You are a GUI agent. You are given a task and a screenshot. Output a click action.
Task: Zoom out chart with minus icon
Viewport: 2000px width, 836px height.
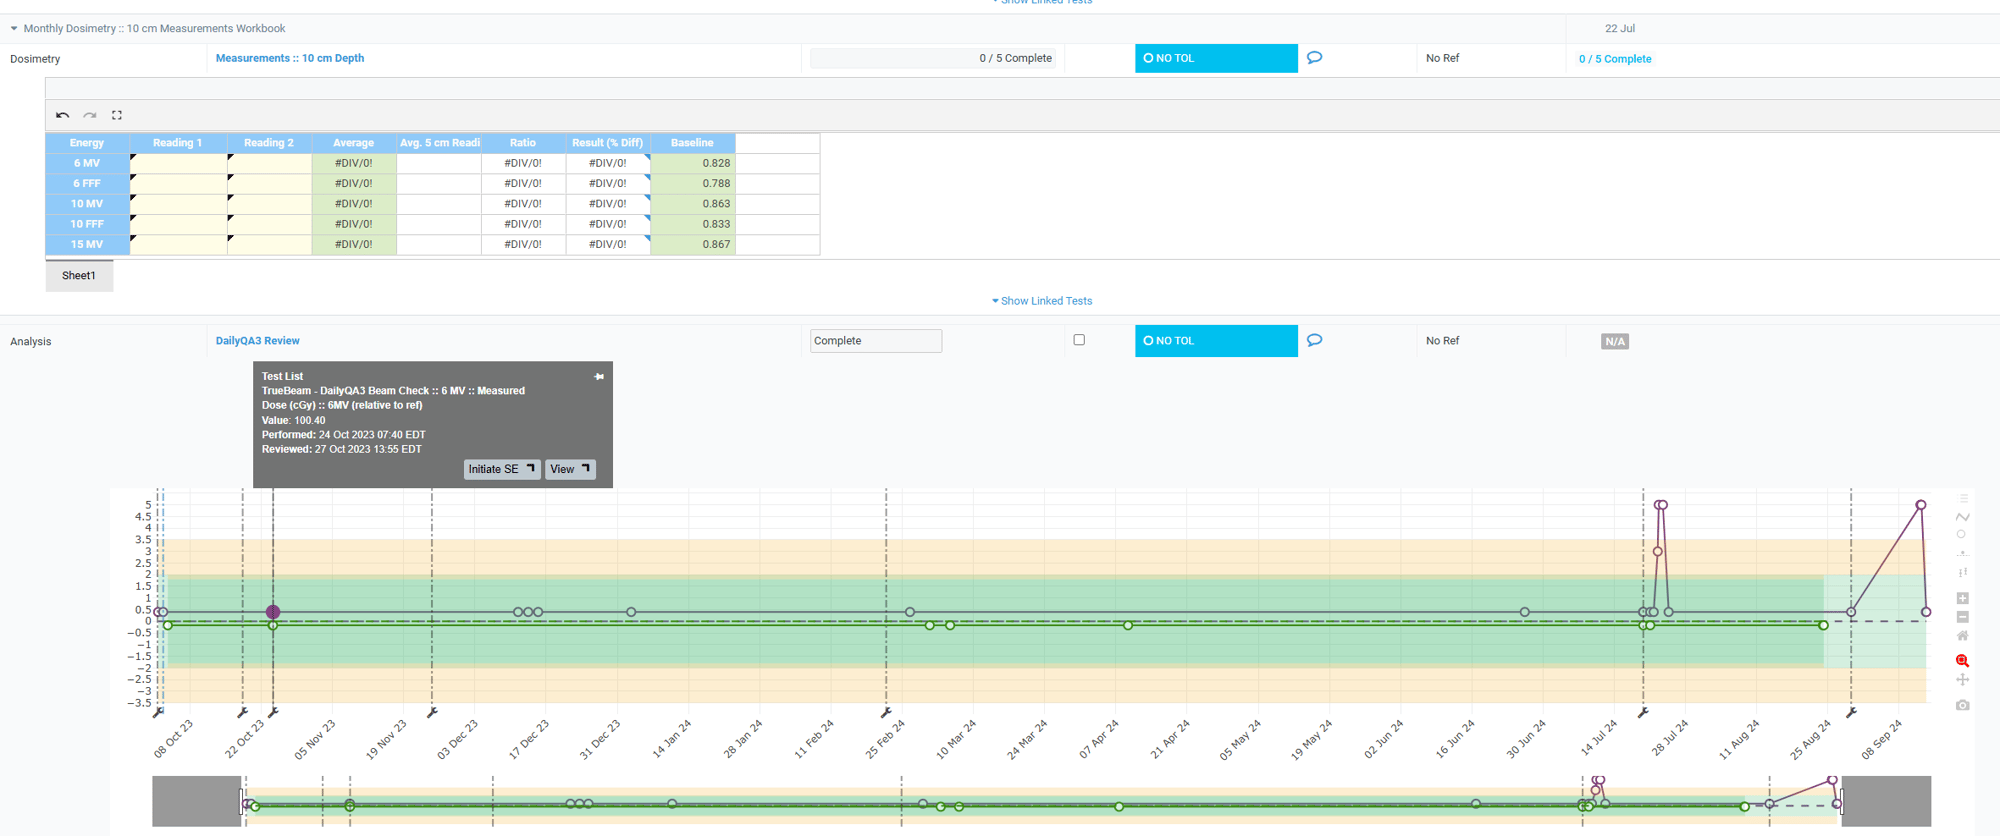[1963, 617]
